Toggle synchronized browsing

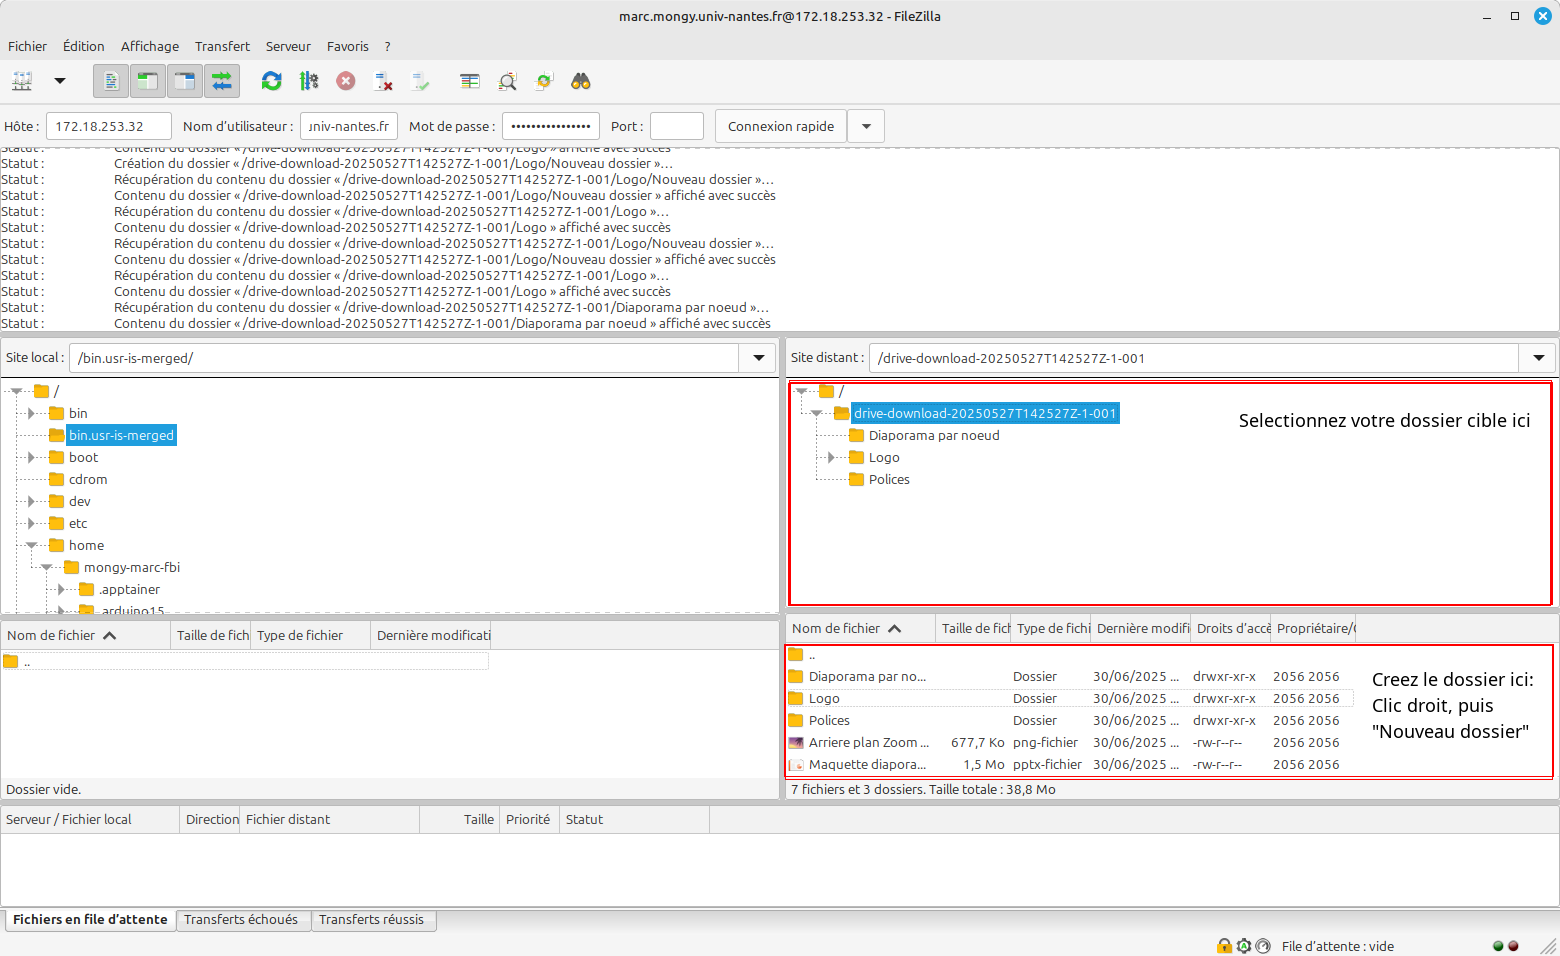click(543, 81)
